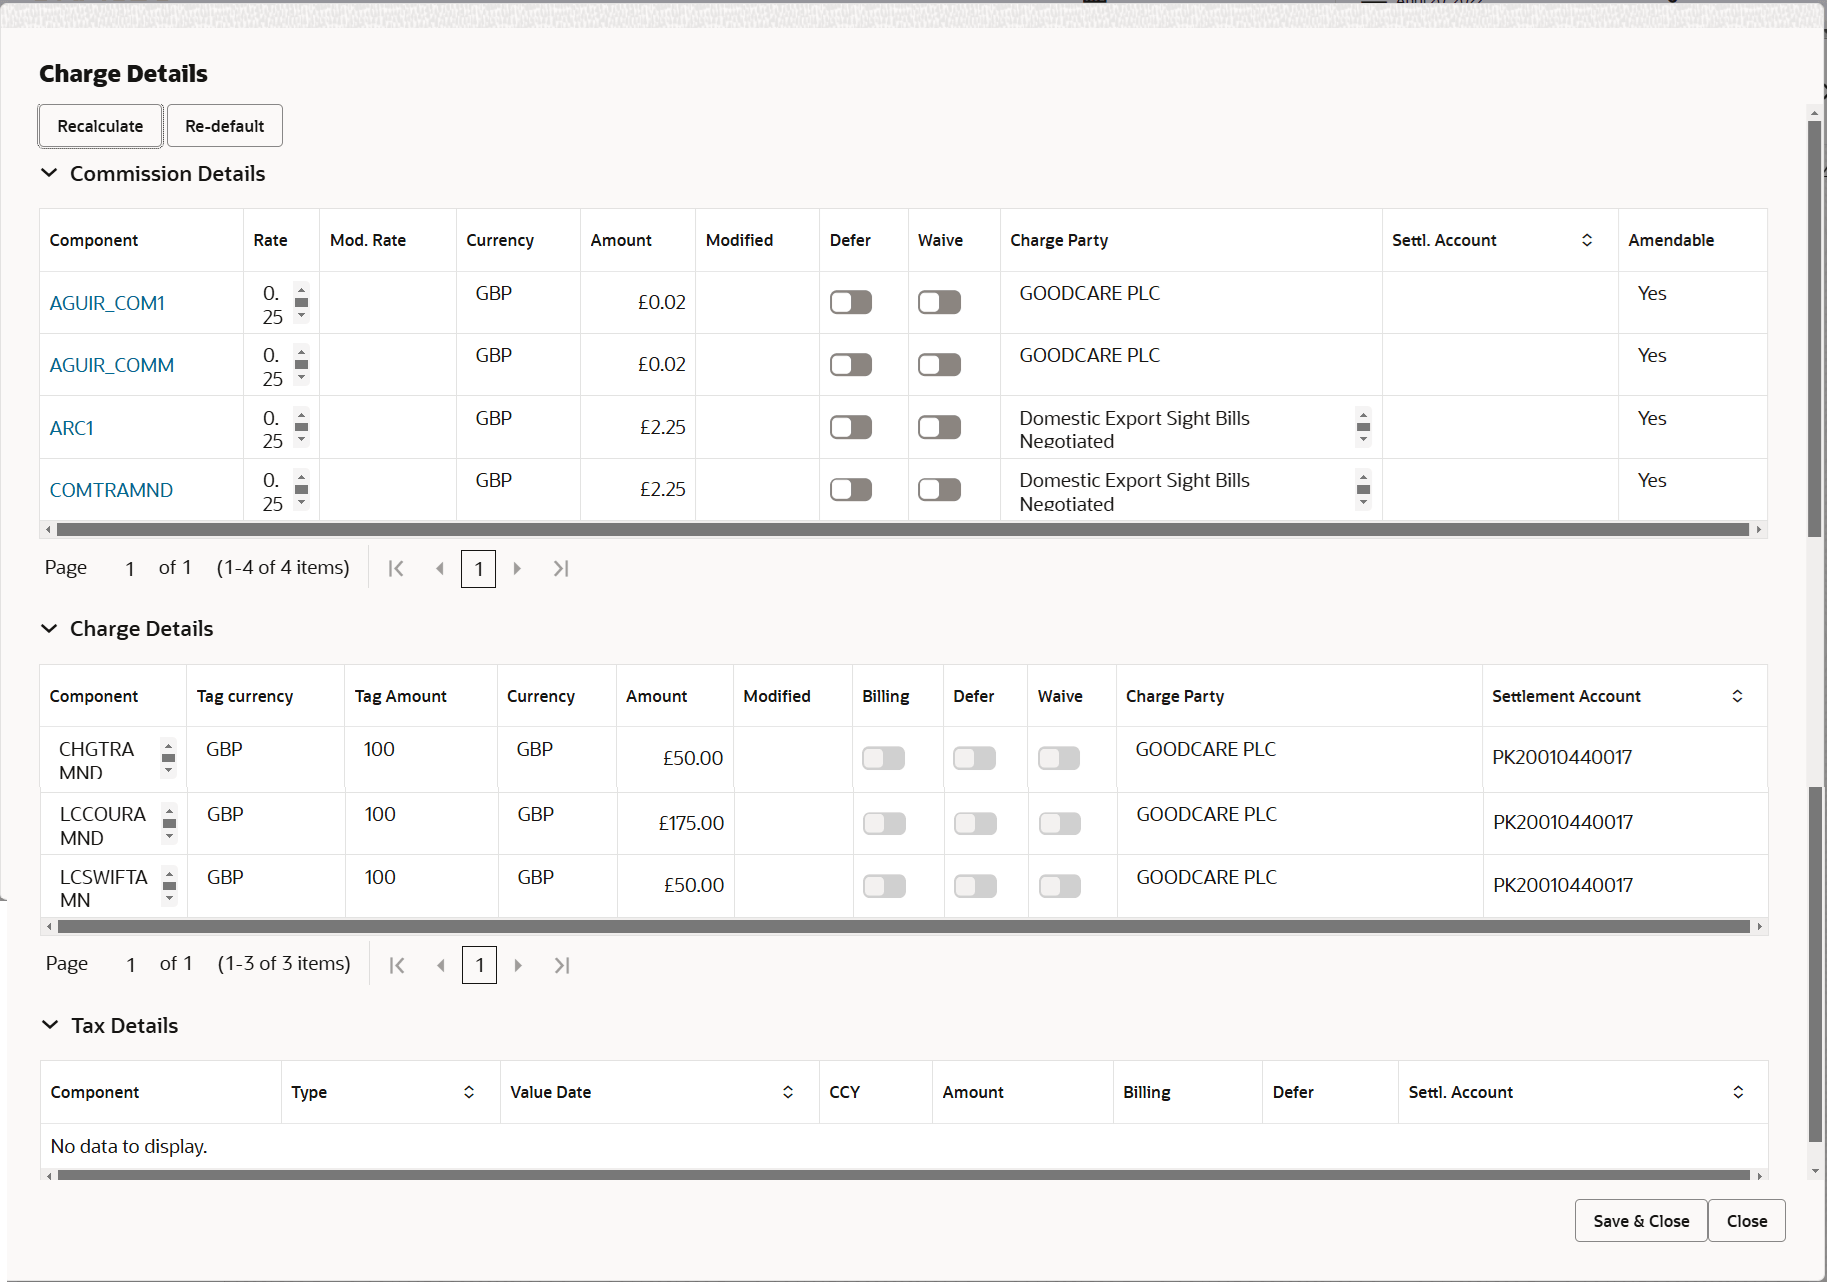Click next page arrow under Charge Details
1827x1284 pixels.
518,965
